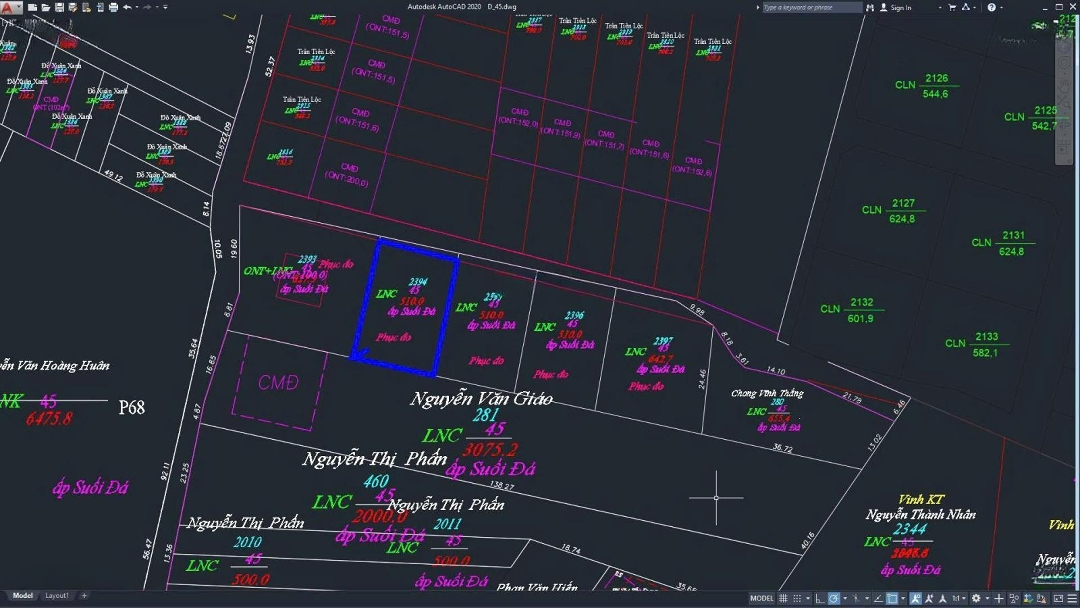Type in the keyword search field

pos(812,7)
